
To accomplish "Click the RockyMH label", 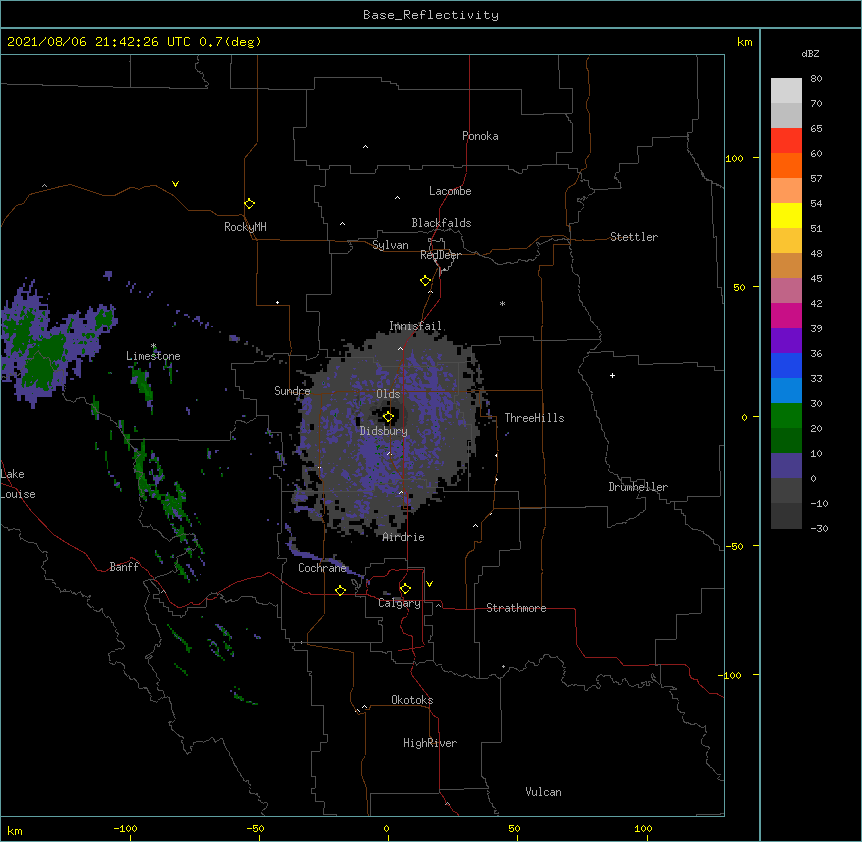I will click(245, 227).
